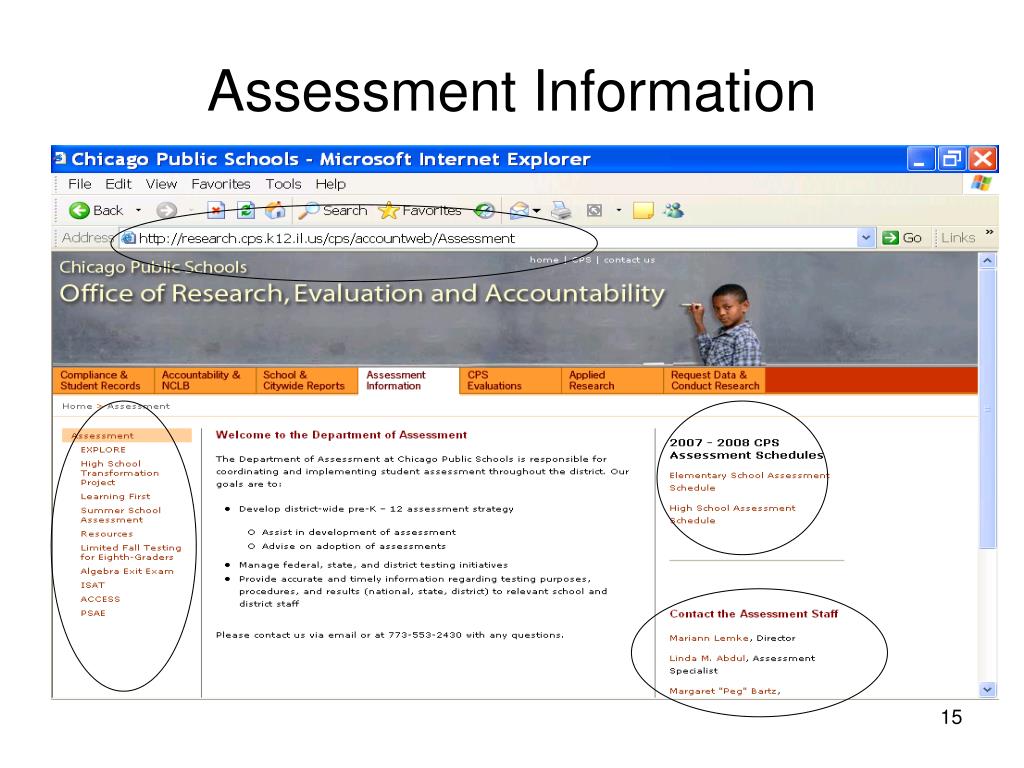Open the Learning First sidebar link
Viewport: 1024px width, 768px height.
(x=116, y=496)
